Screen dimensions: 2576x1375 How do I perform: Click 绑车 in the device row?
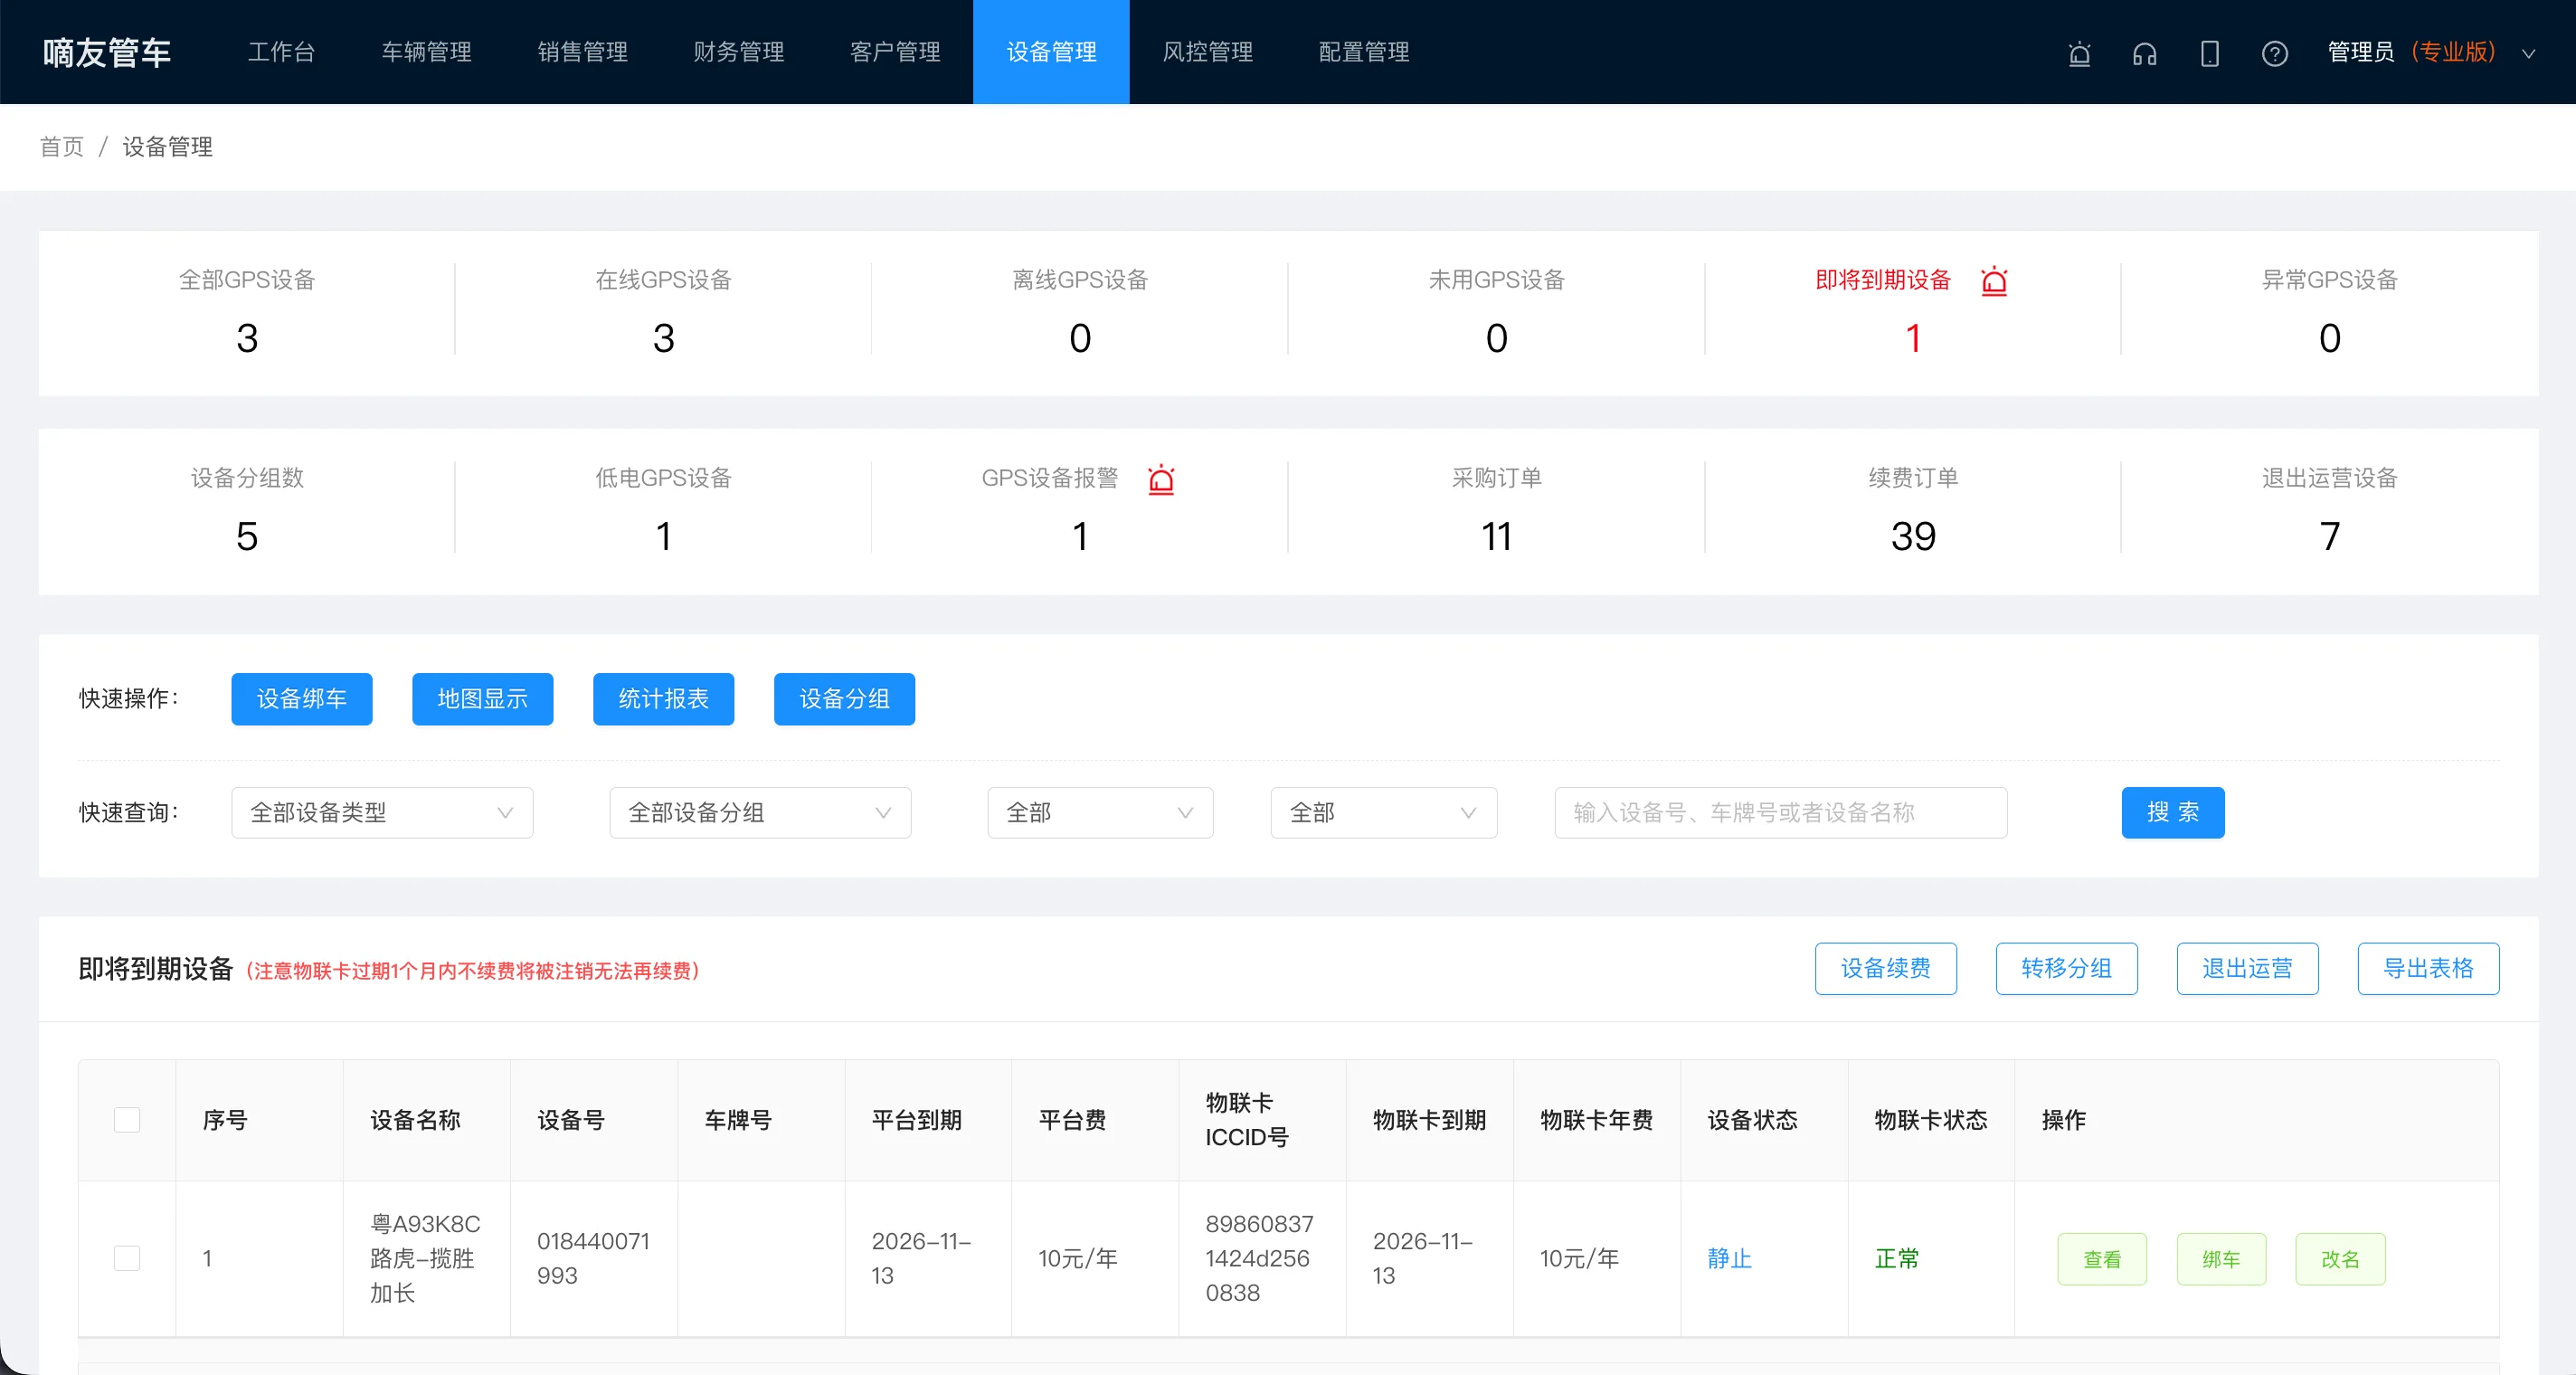2221,1259
